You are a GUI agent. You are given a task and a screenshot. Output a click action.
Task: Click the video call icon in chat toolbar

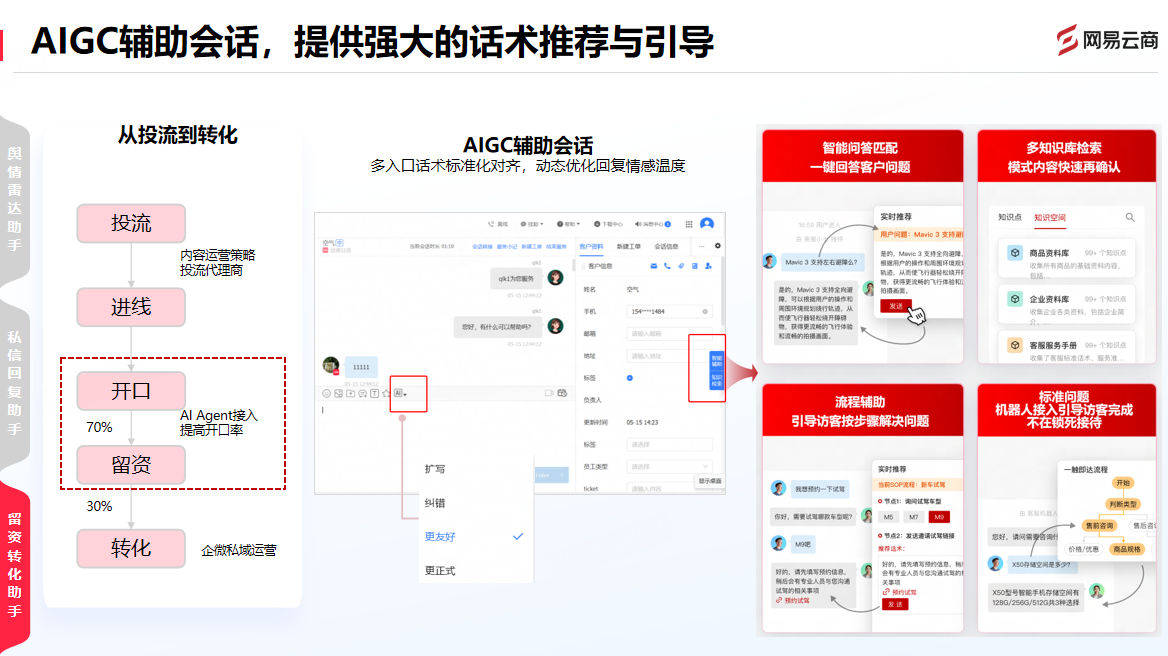(x=549, y=393)
